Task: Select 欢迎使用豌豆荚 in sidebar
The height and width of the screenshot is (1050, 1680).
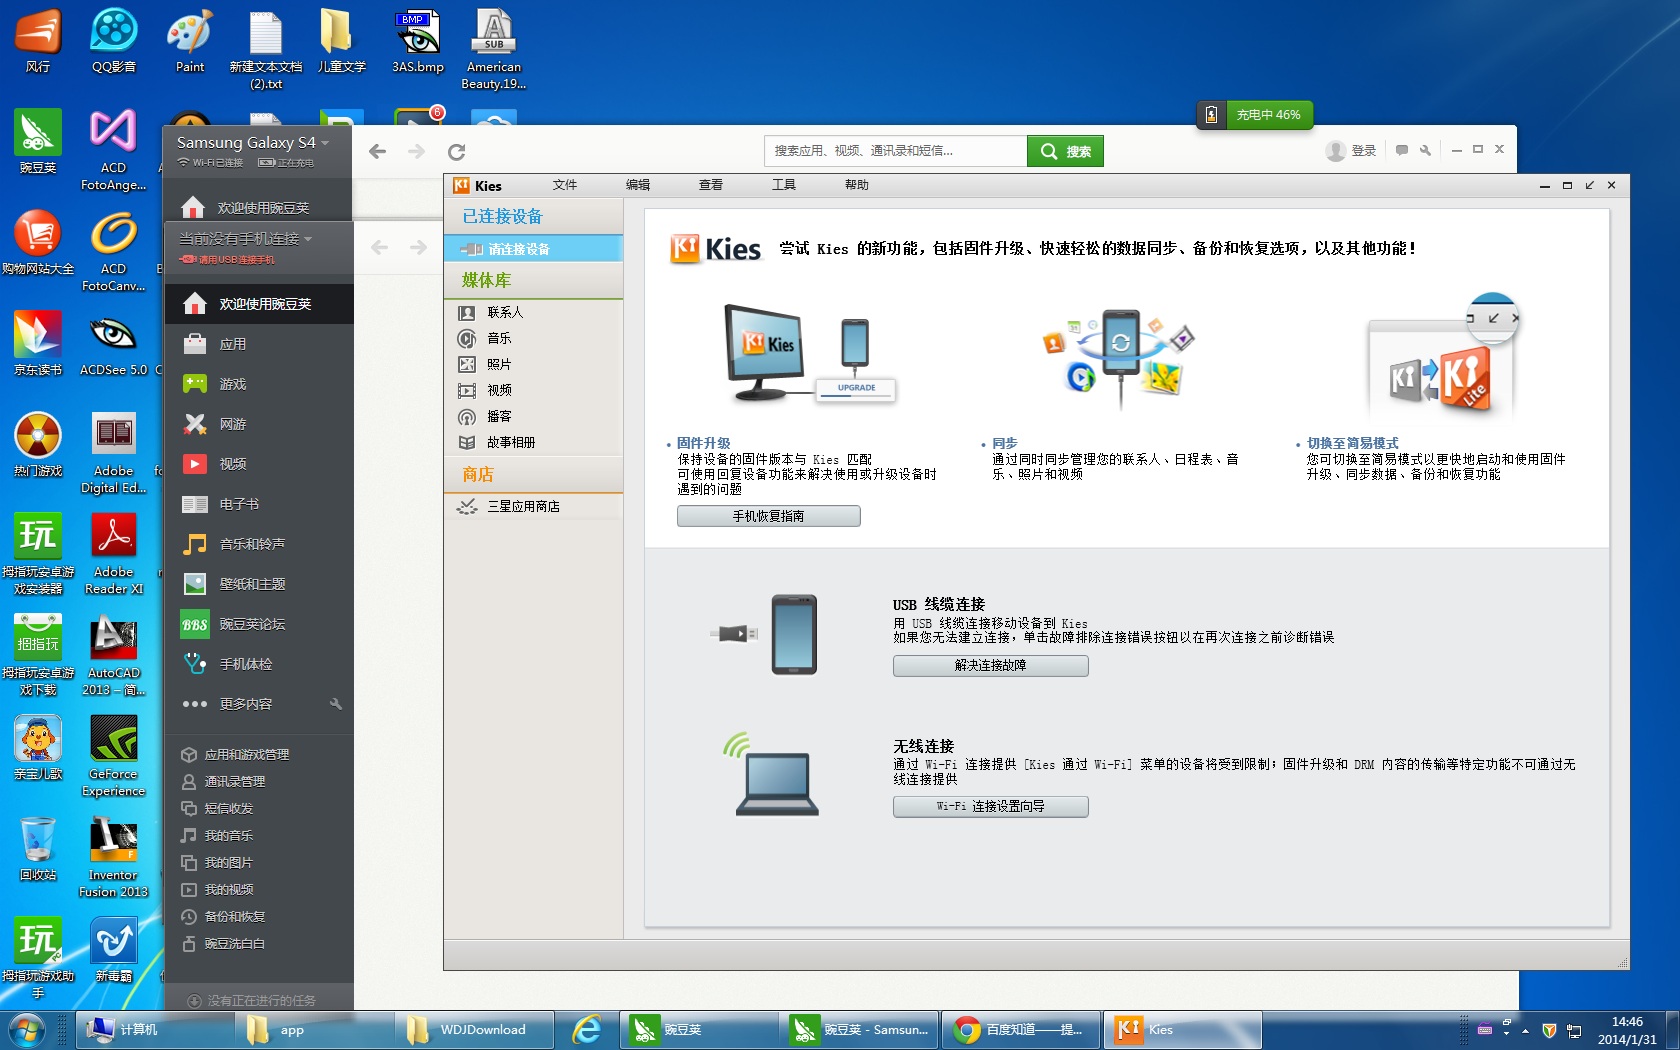Action: point(259,304)
